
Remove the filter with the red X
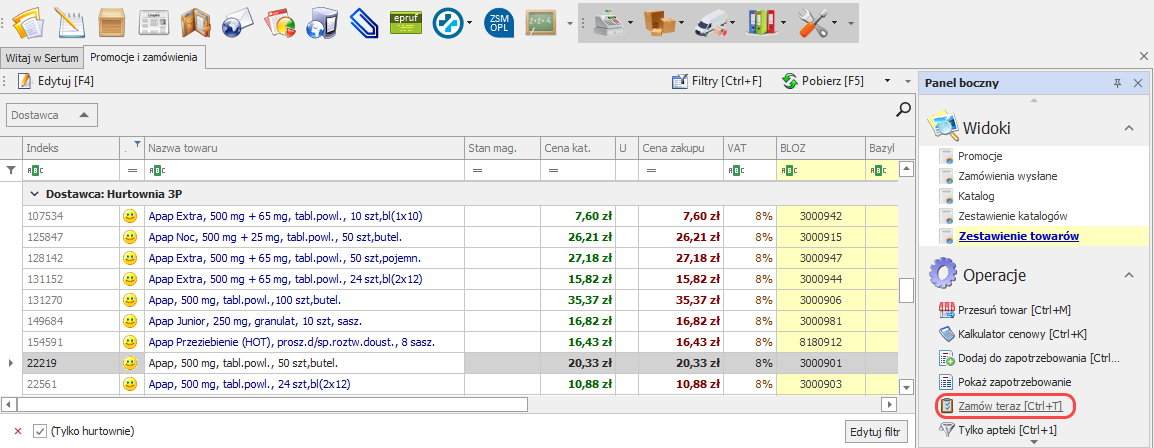coord(18,431)
